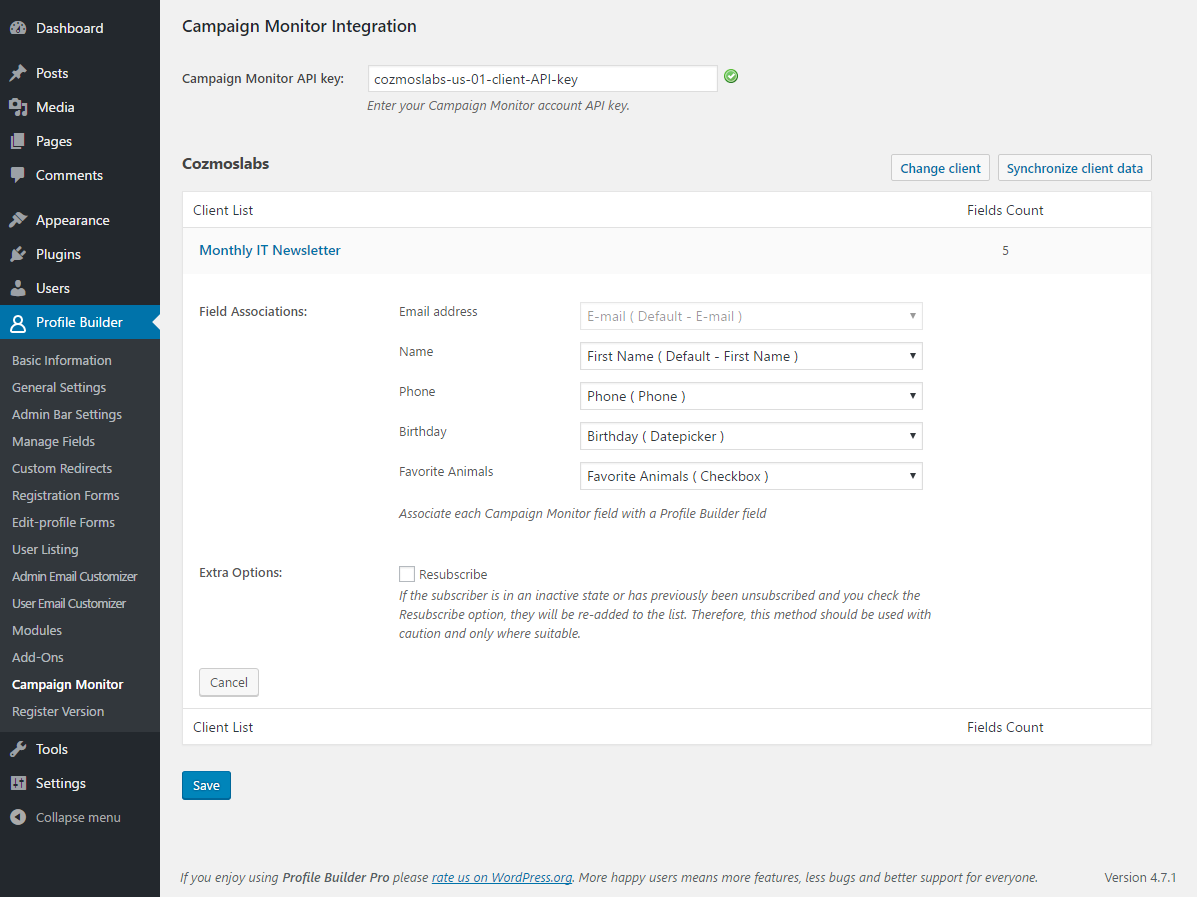Click the Campaign Monitor API key field
Image resolution: width=1197 pixels, height=897 pixels.
(543, 79)
